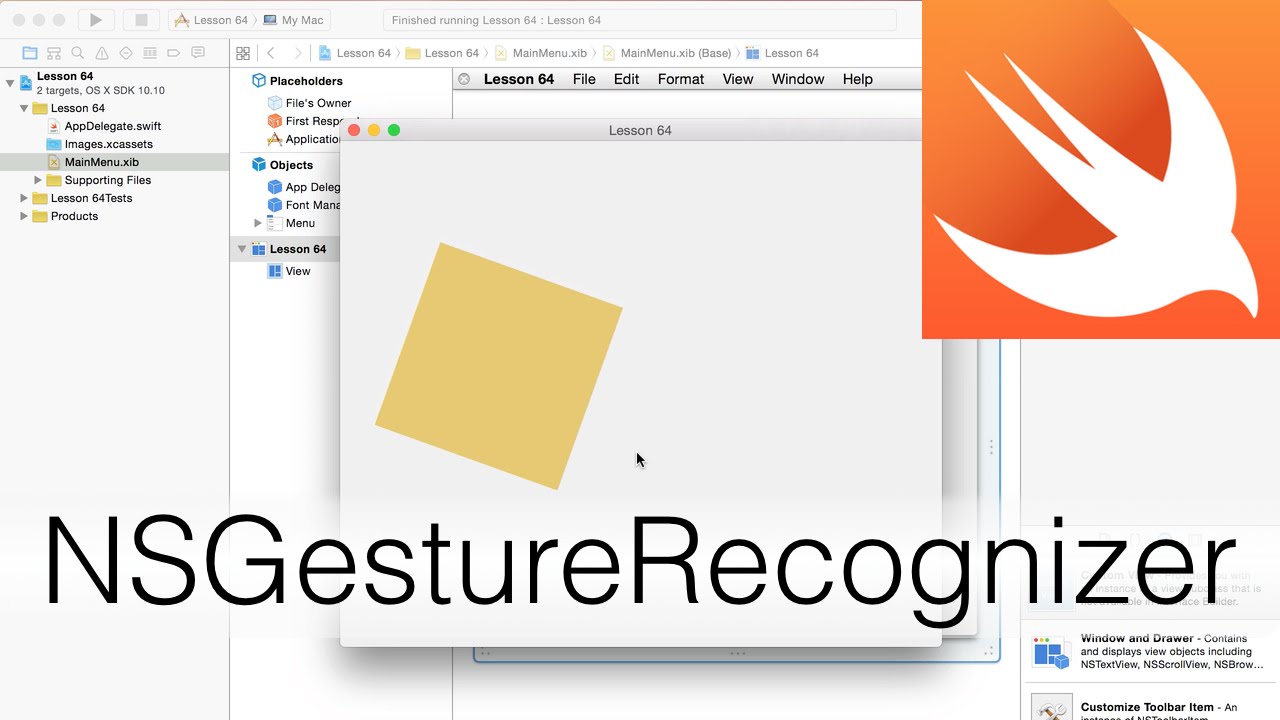Open the Test navigator diamond icon
This screenshot has width=1280, height=720.
(x=126, y=53)
